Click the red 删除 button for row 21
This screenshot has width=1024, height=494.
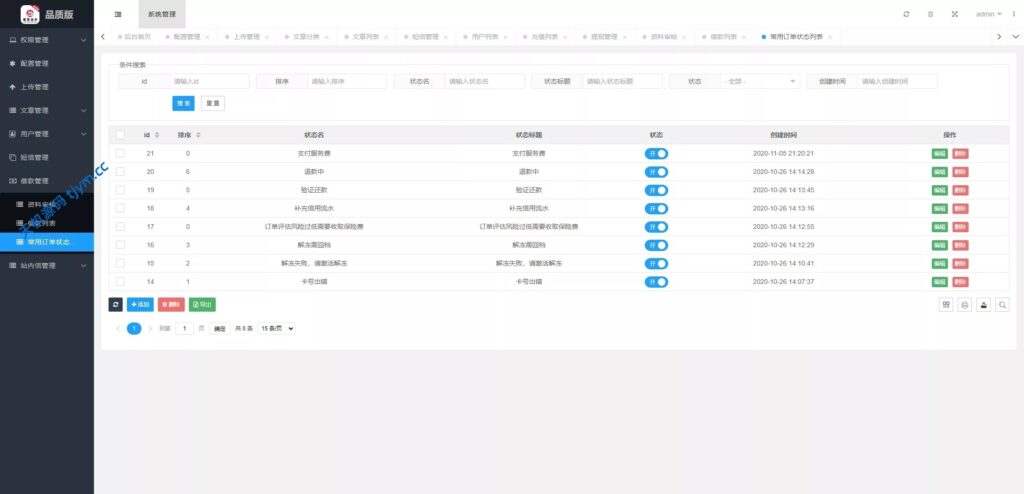click(960, 153)
